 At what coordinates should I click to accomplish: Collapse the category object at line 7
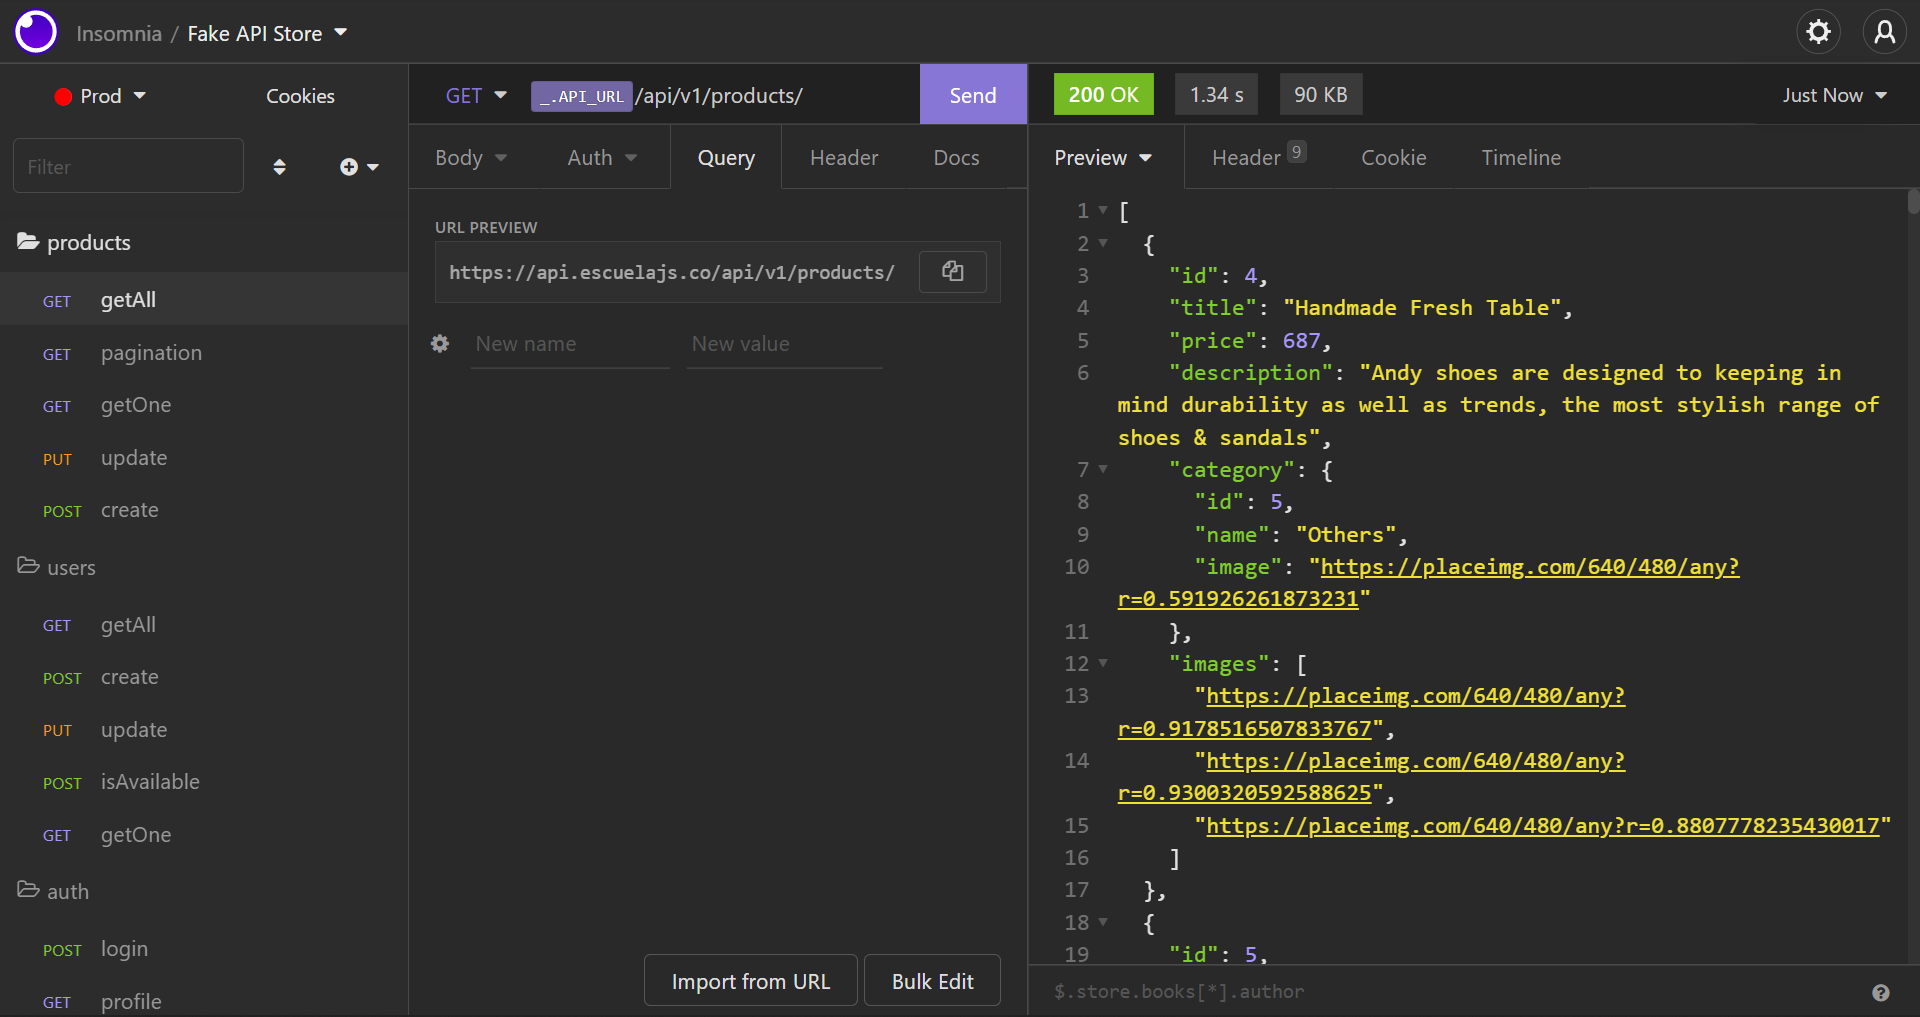pyautogui.click(x=1103, y=469)
